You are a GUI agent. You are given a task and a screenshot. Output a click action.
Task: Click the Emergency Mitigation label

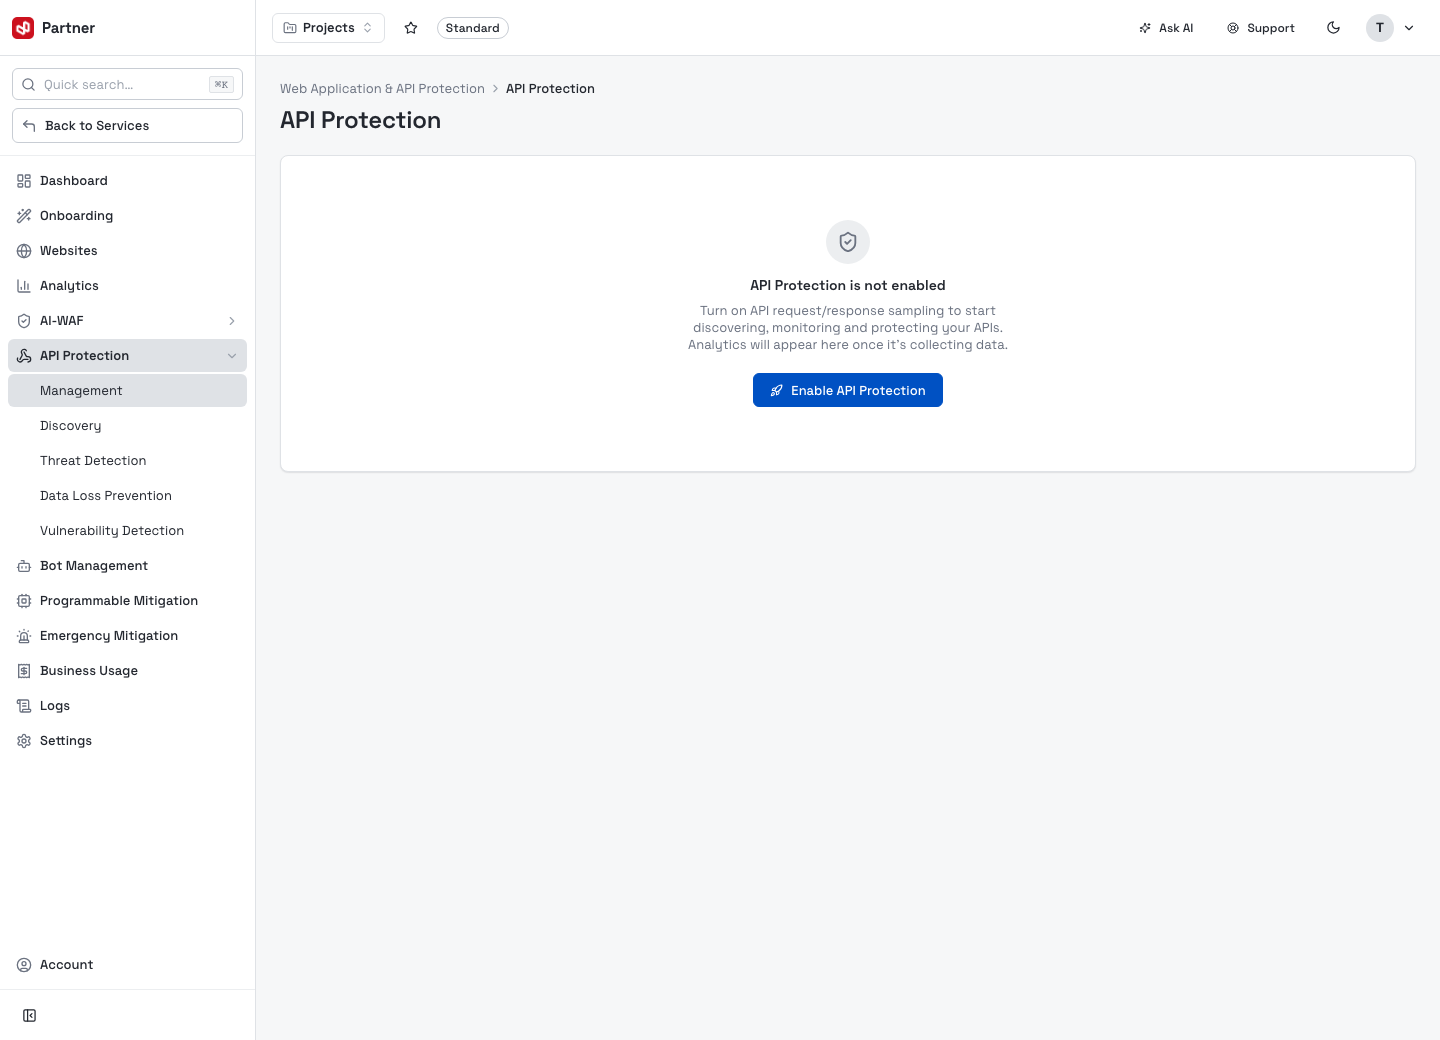pyautogui.click(x=109, y=636)
